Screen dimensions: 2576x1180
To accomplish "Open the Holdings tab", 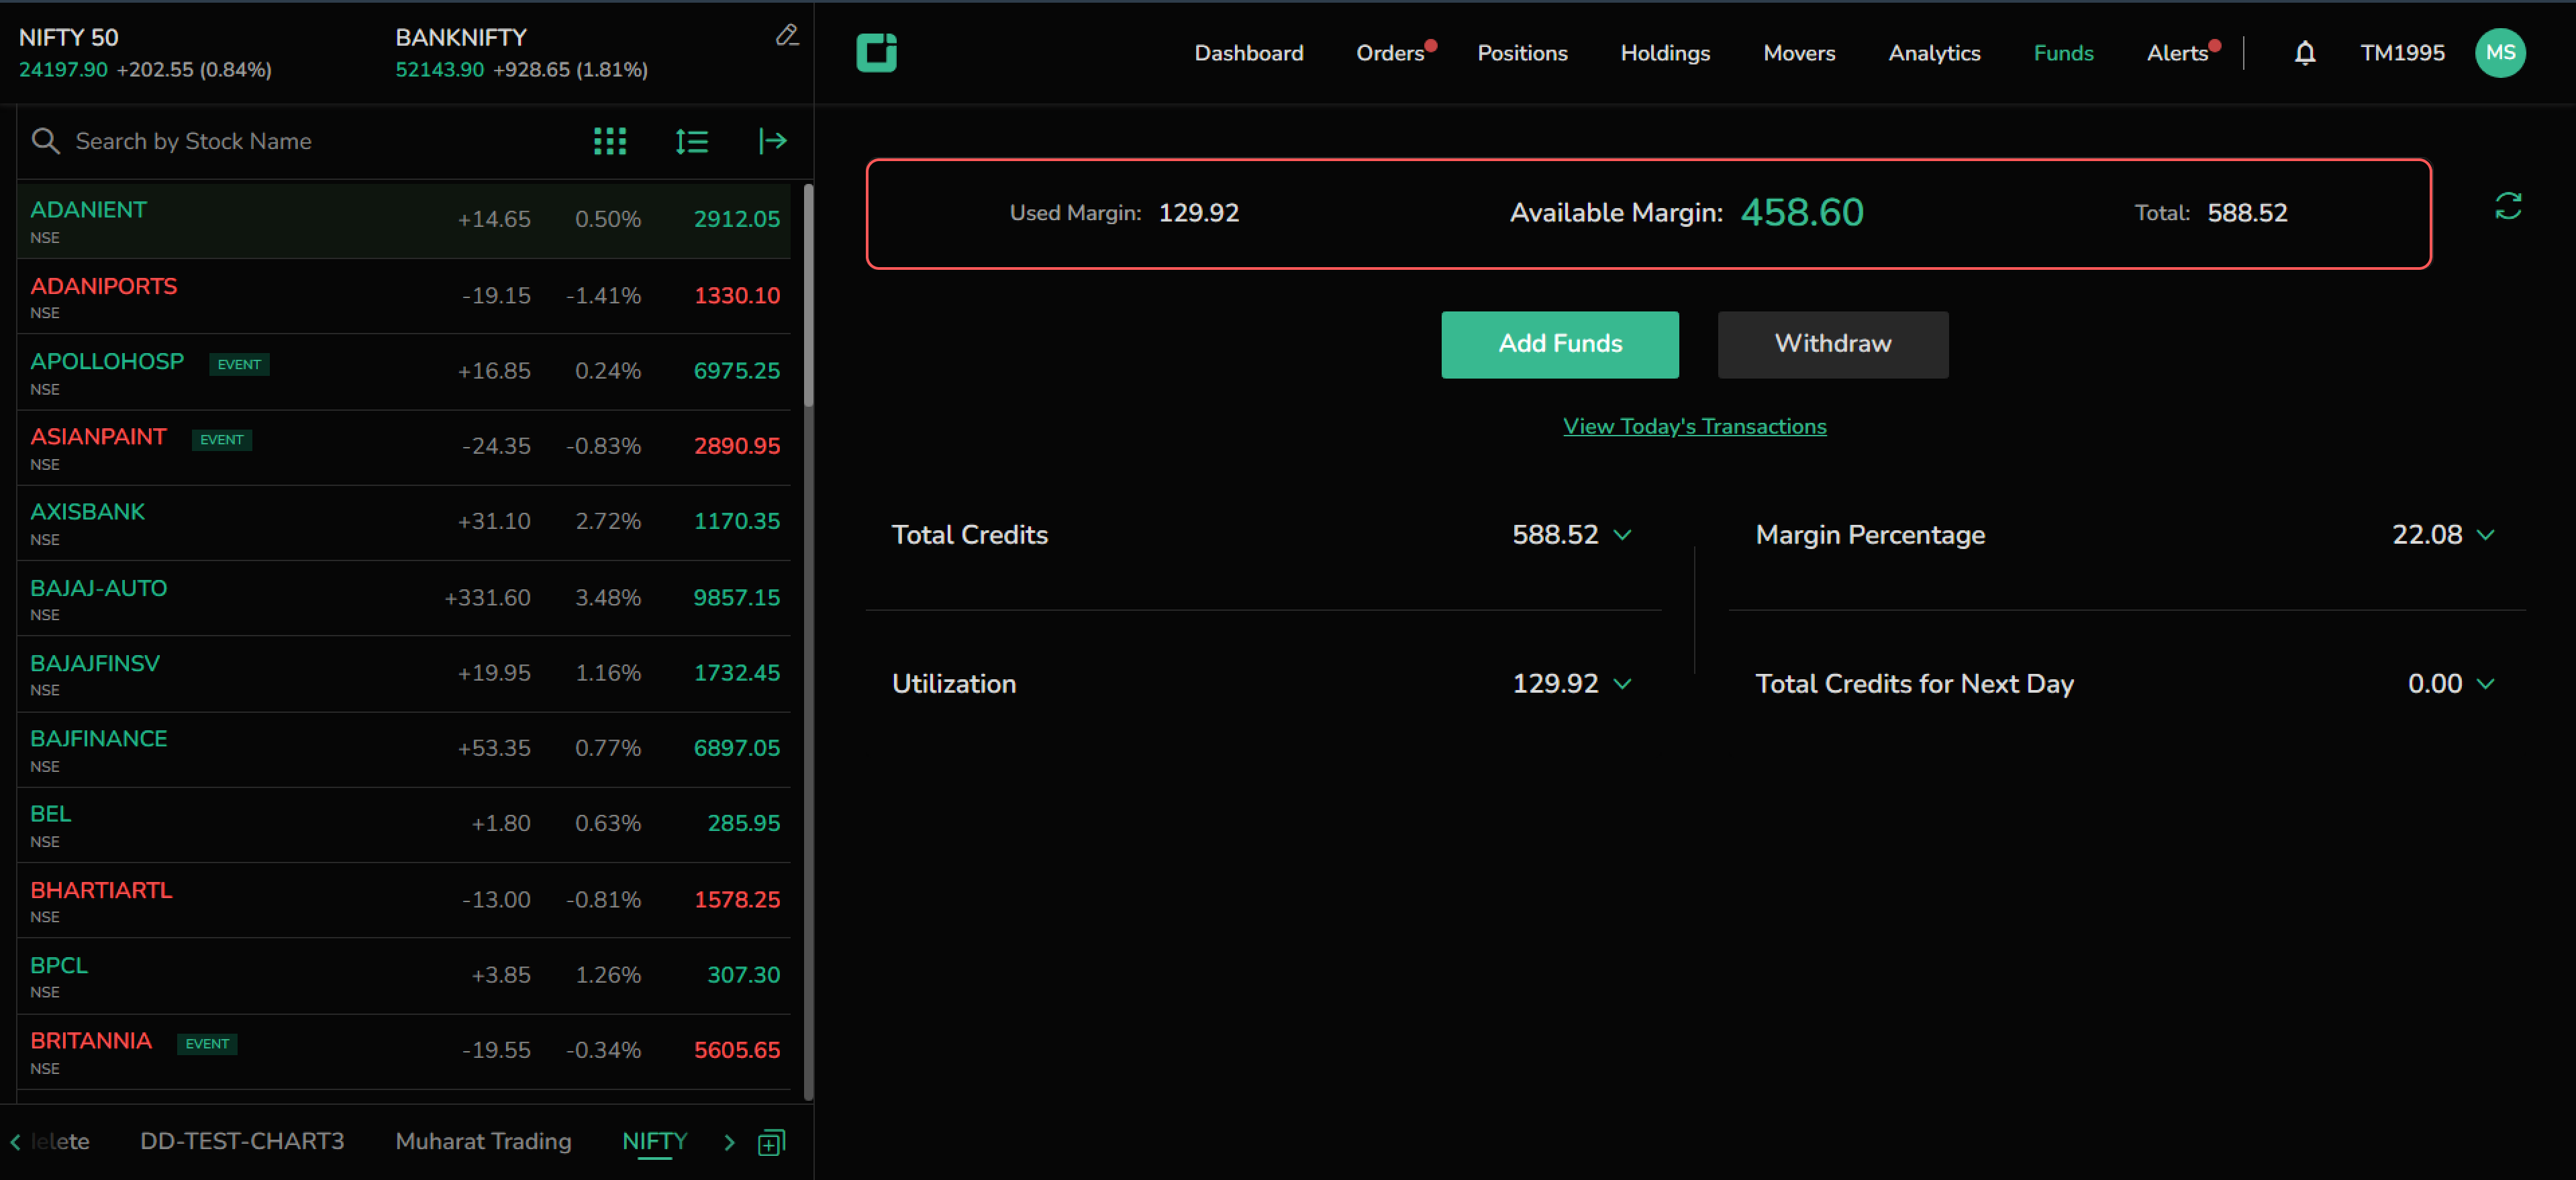I will pyautogui.click(x=1665, y=53).
